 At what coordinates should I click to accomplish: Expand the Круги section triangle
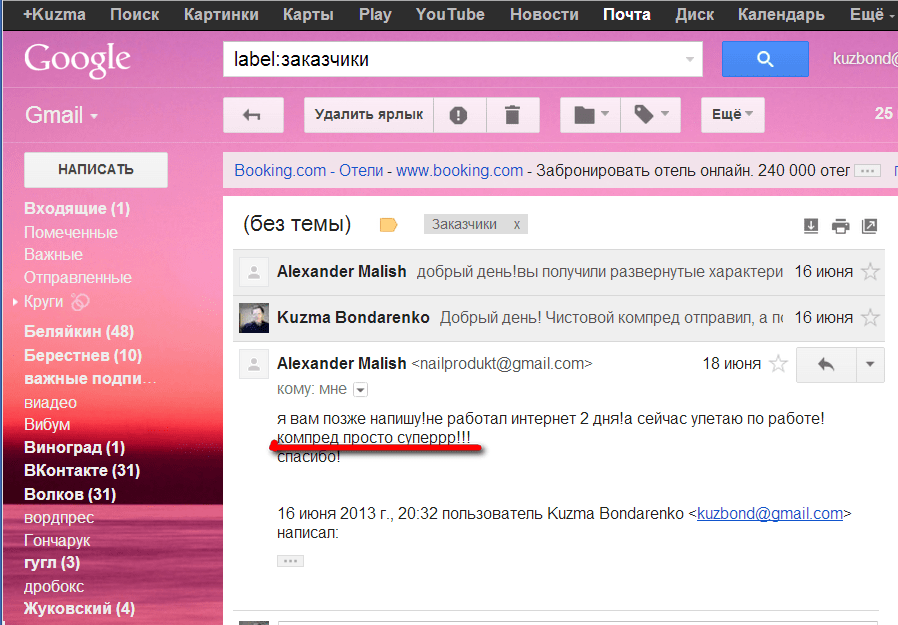pos(15,301)
